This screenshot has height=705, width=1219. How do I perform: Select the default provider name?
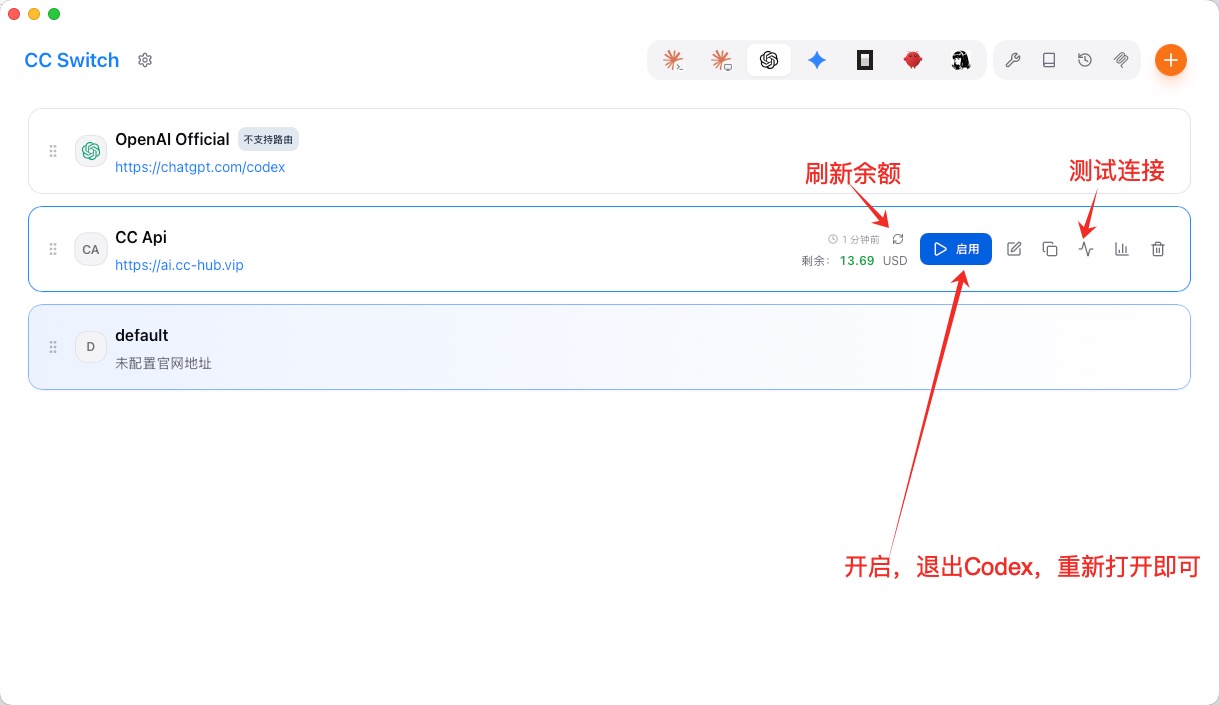click(142, 335)
